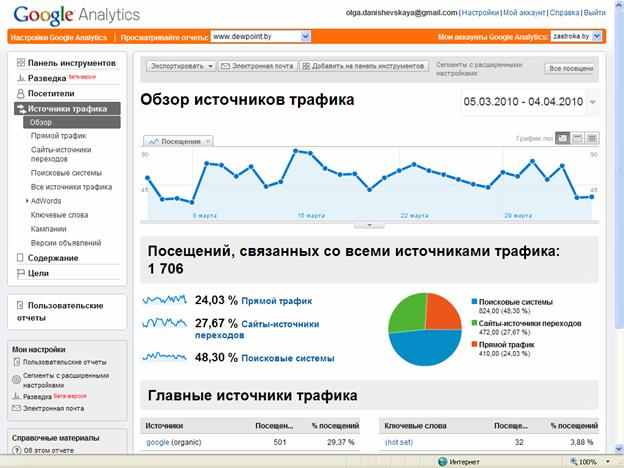Open the Версии объявлений sidebar item
Screen dimensions: 624x468
[x=66, y=243]
